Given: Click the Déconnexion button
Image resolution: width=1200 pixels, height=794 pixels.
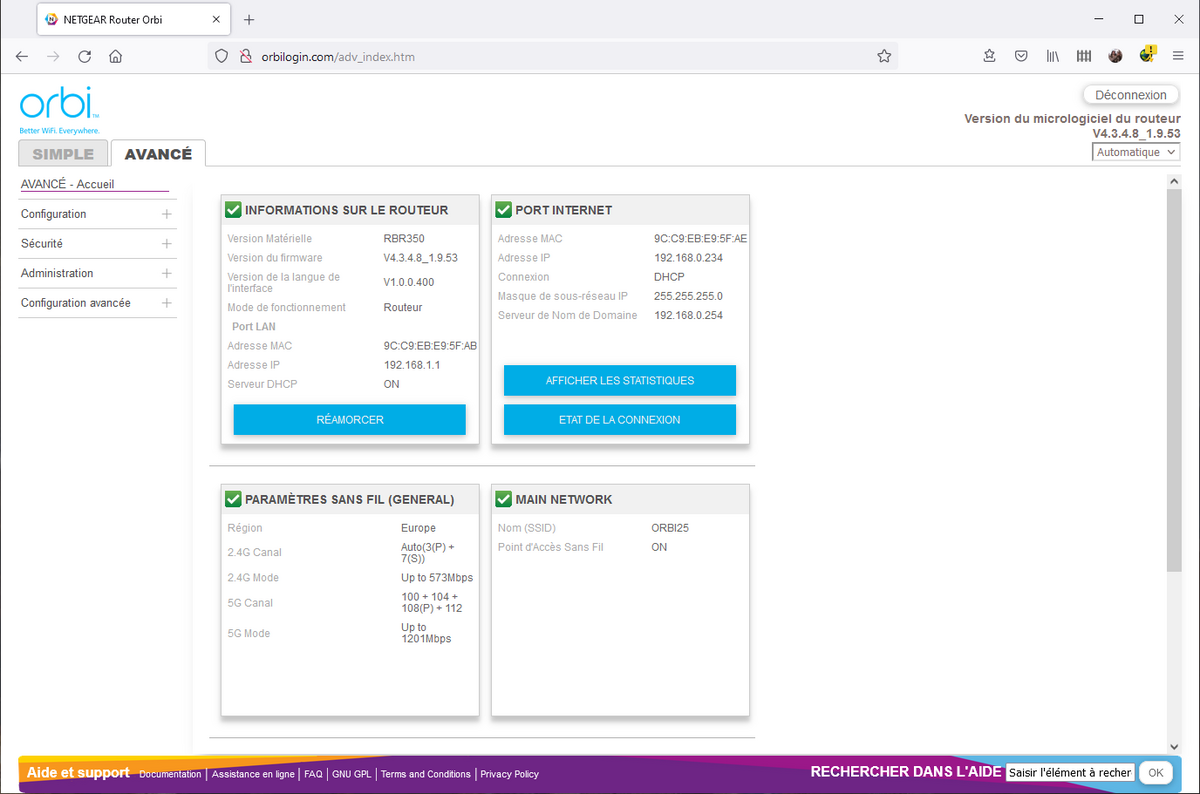Looking at the screenshot, I should point(1131,95).
